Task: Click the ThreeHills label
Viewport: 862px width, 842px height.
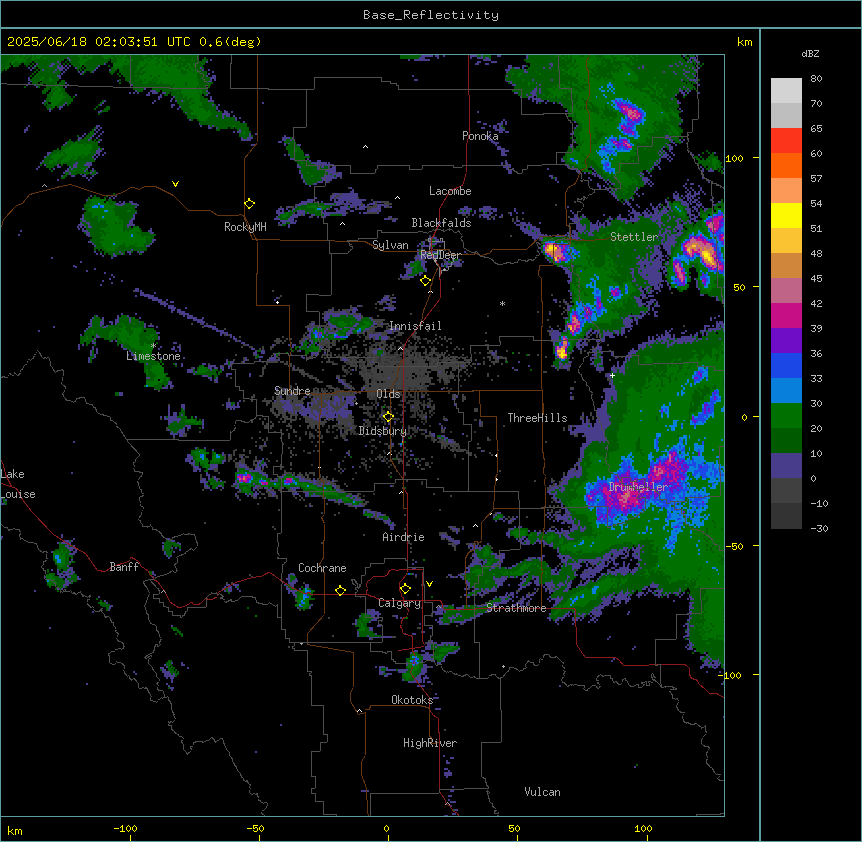Action: (537, 418)
